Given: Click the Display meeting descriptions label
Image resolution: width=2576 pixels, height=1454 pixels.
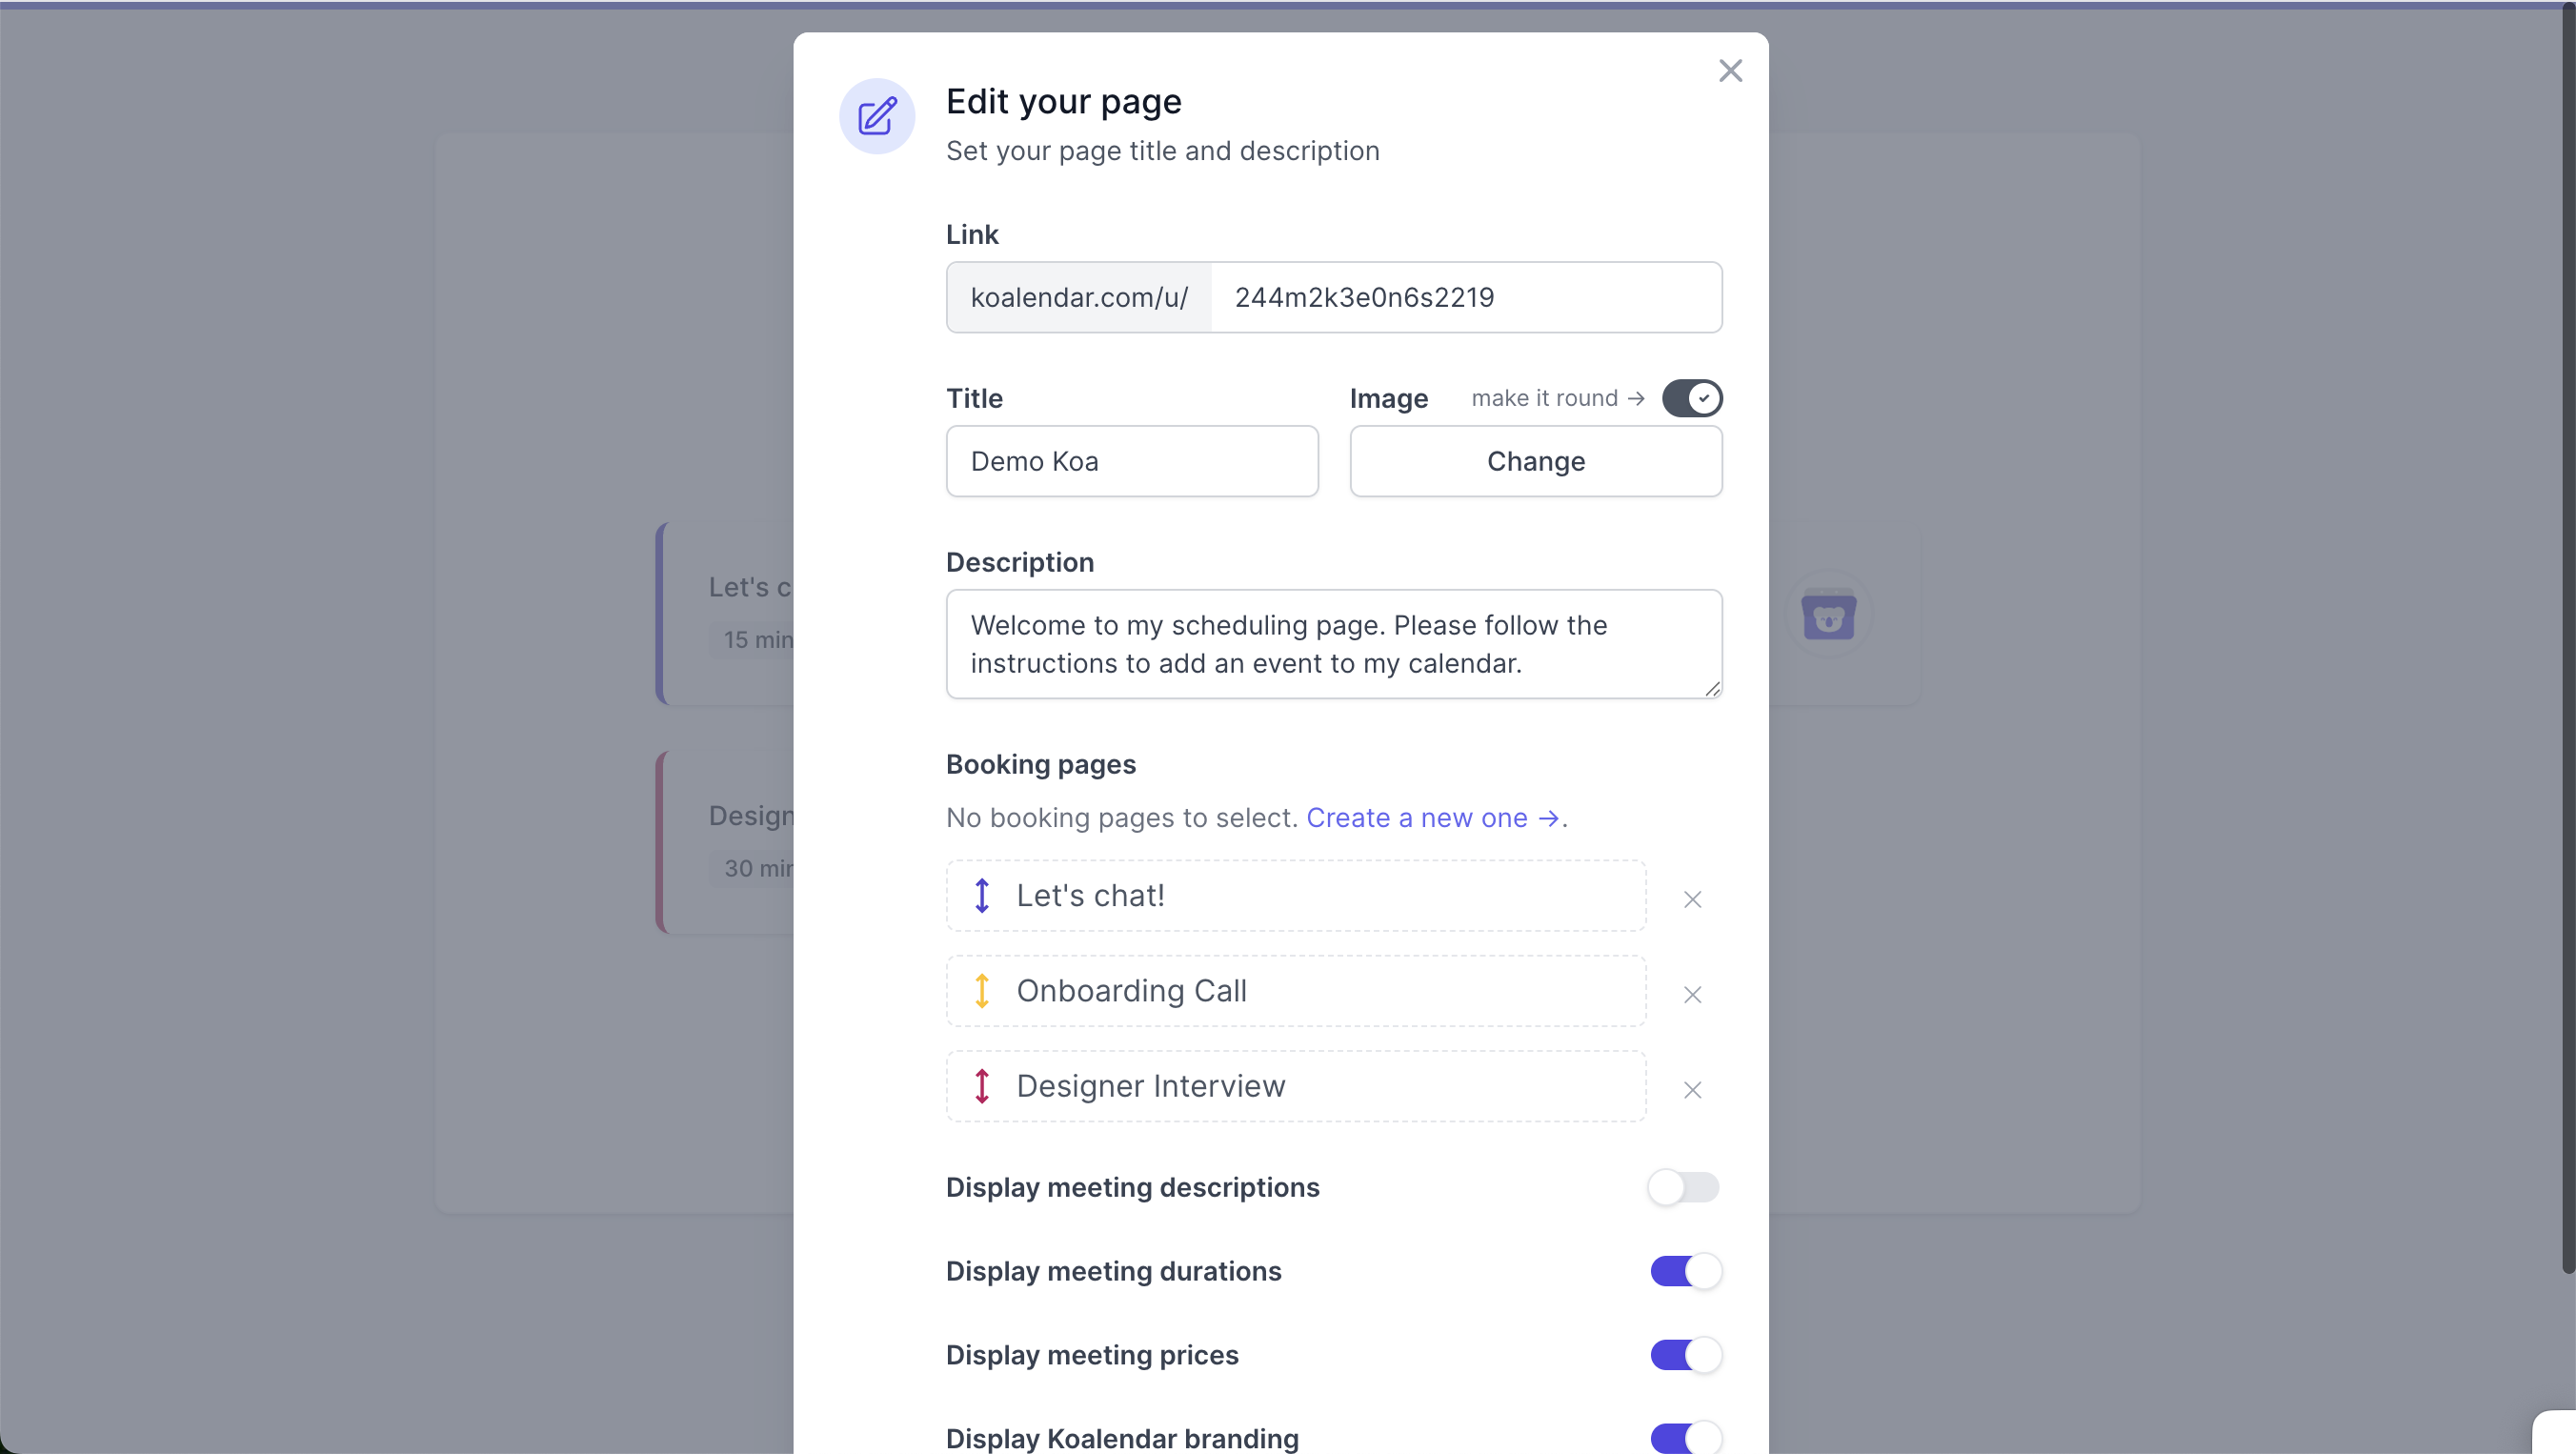Looking at the screenshot, I should click(x=1132, y=1187).
